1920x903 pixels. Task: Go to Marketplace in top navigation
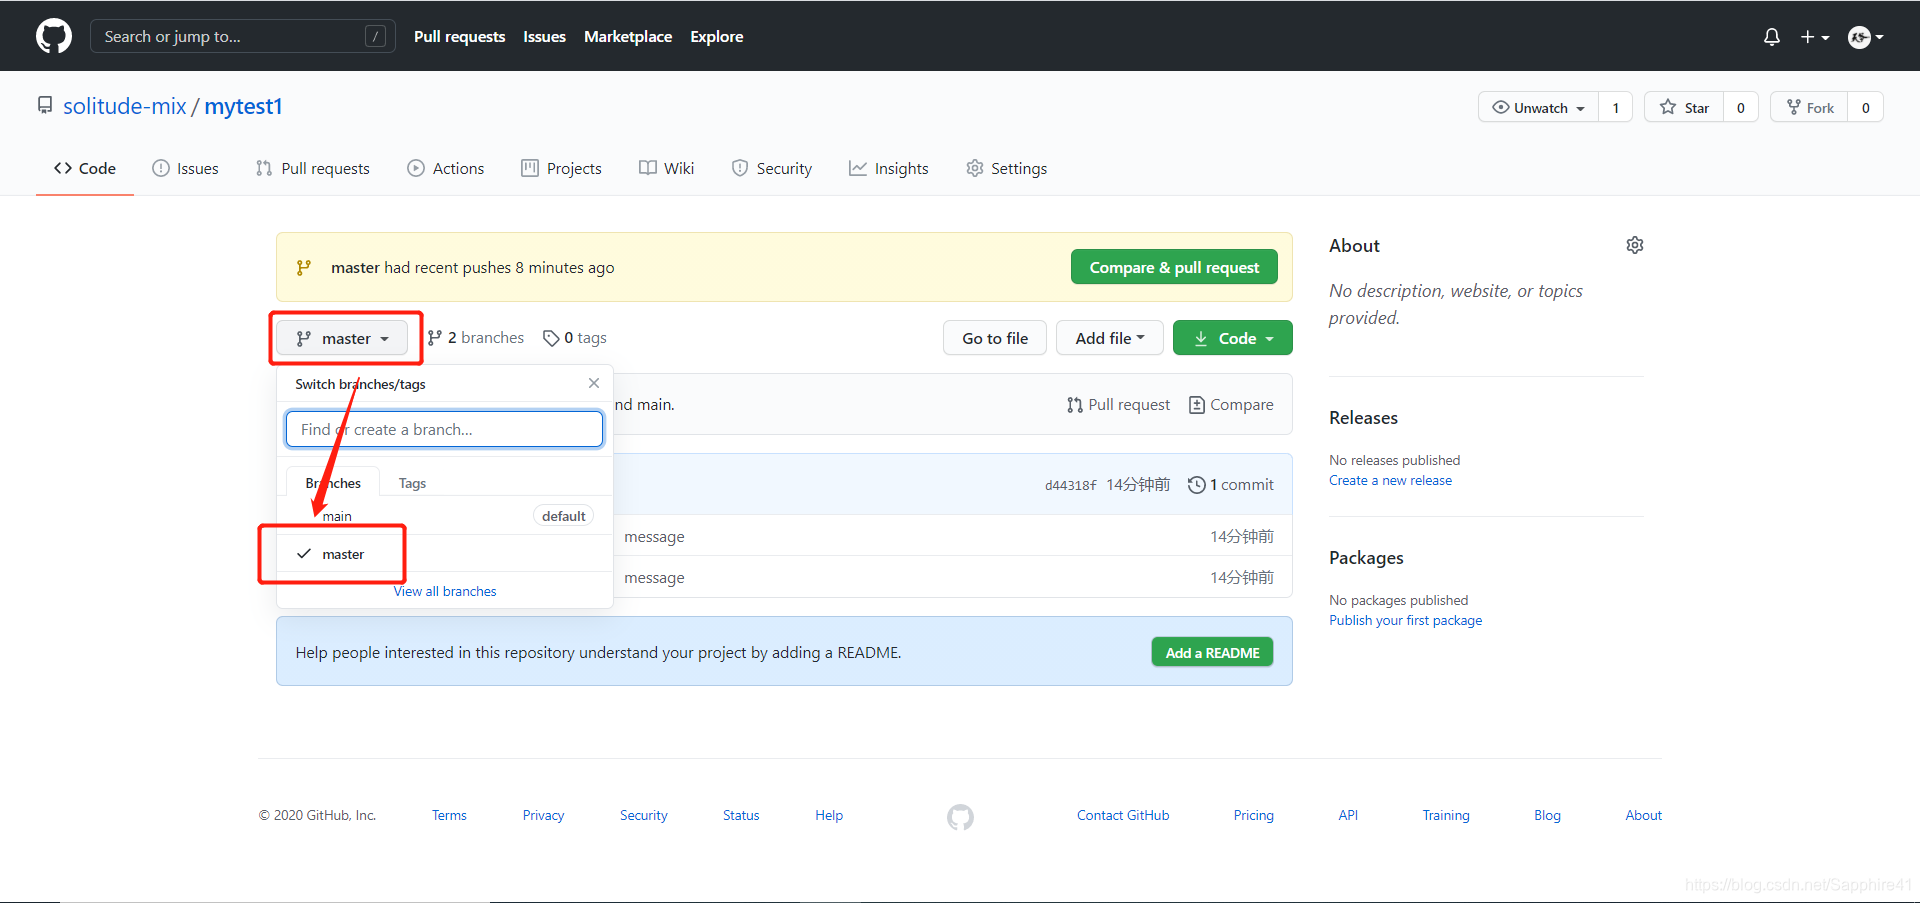(628, 36)
